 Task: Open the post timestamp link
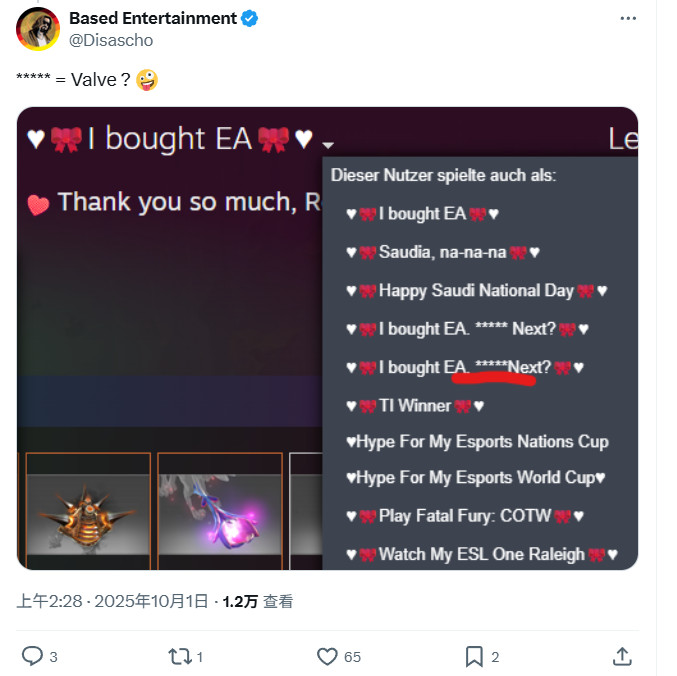click(x=113, y=601)
